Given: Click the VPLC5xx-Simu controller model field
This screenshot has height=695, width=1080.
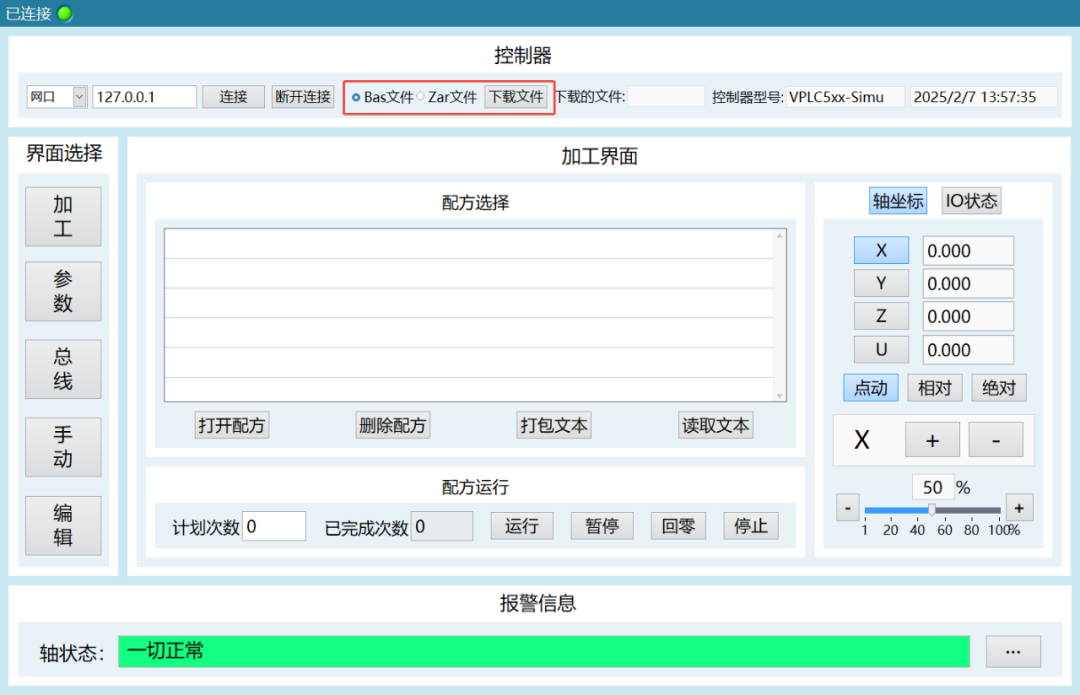Looking at the screenshot, I should tap(844, 97).
